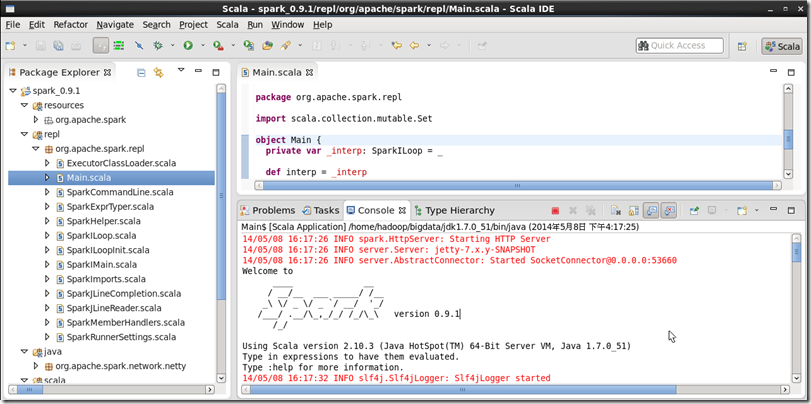811x404 pixels.
Task: Toggle Show Console When Standard Out Changes
Action: 651,211
